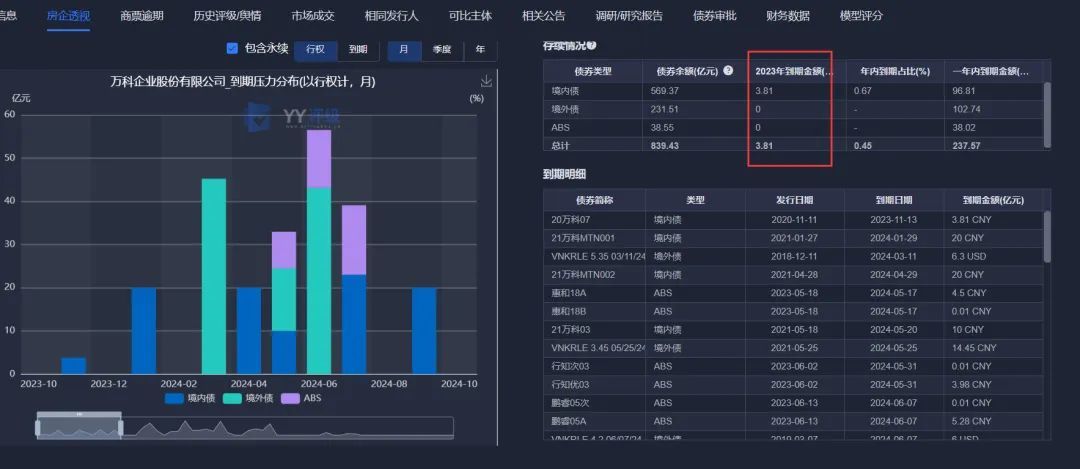1080x469 pixels.
Task: Download the maturity pressure chart
Action: coord(486,81)
